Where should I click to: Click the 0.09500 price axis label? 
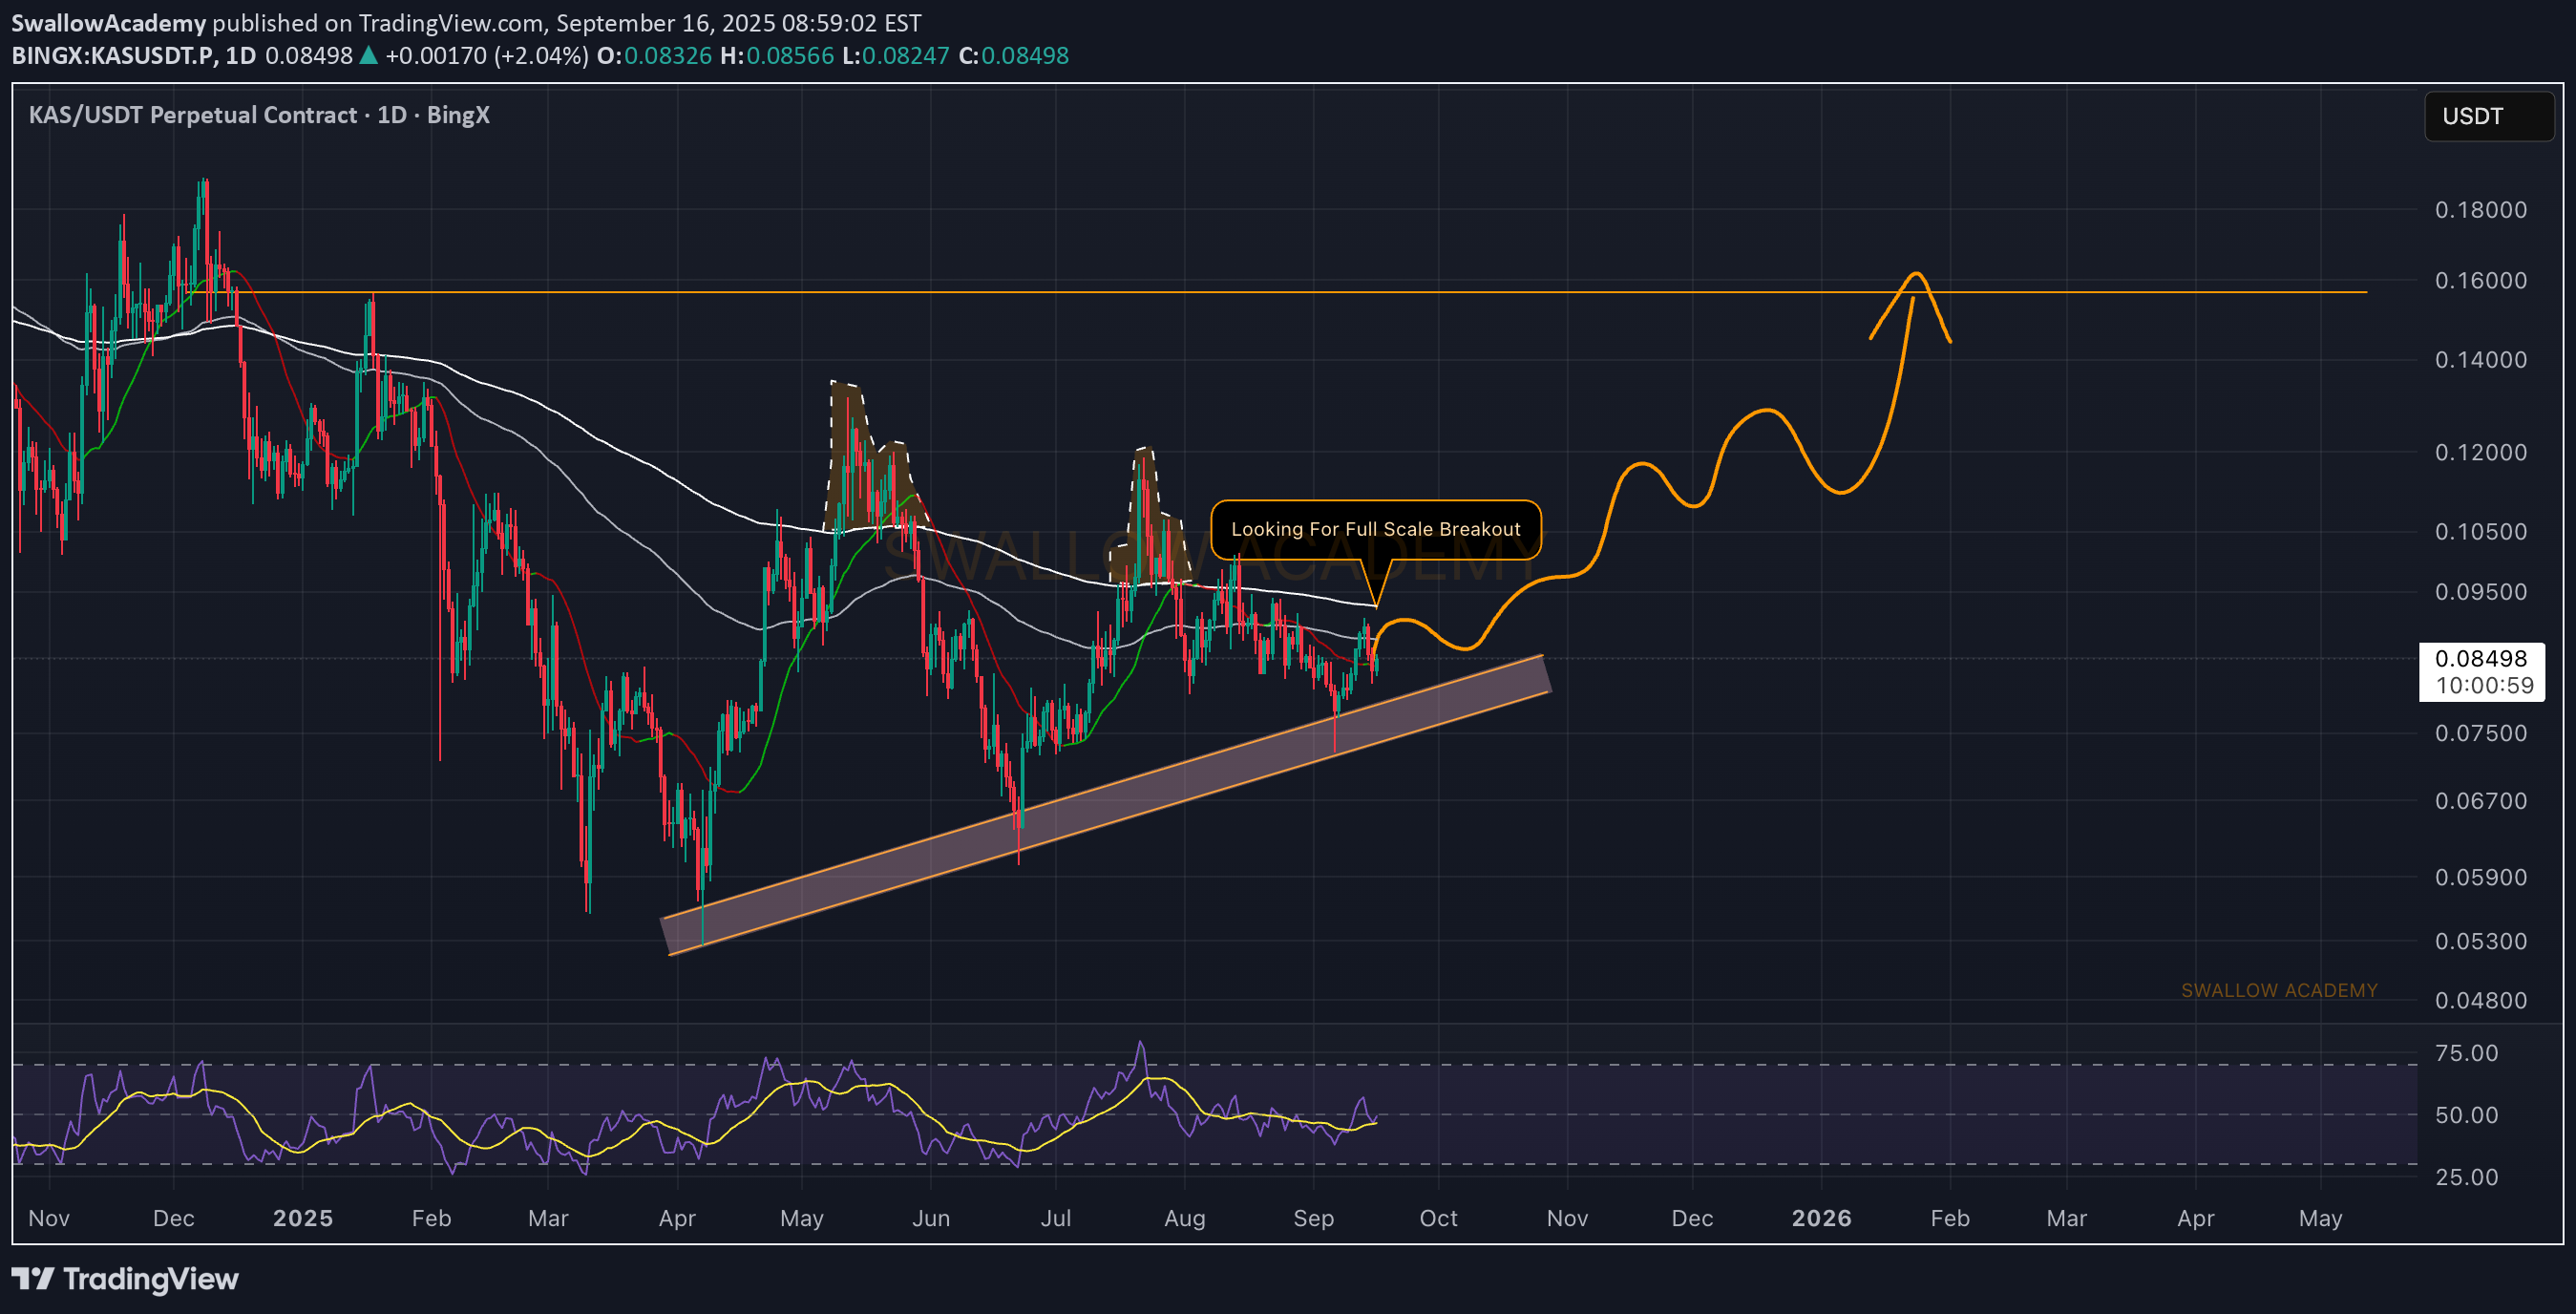[x=2481, y=591]
